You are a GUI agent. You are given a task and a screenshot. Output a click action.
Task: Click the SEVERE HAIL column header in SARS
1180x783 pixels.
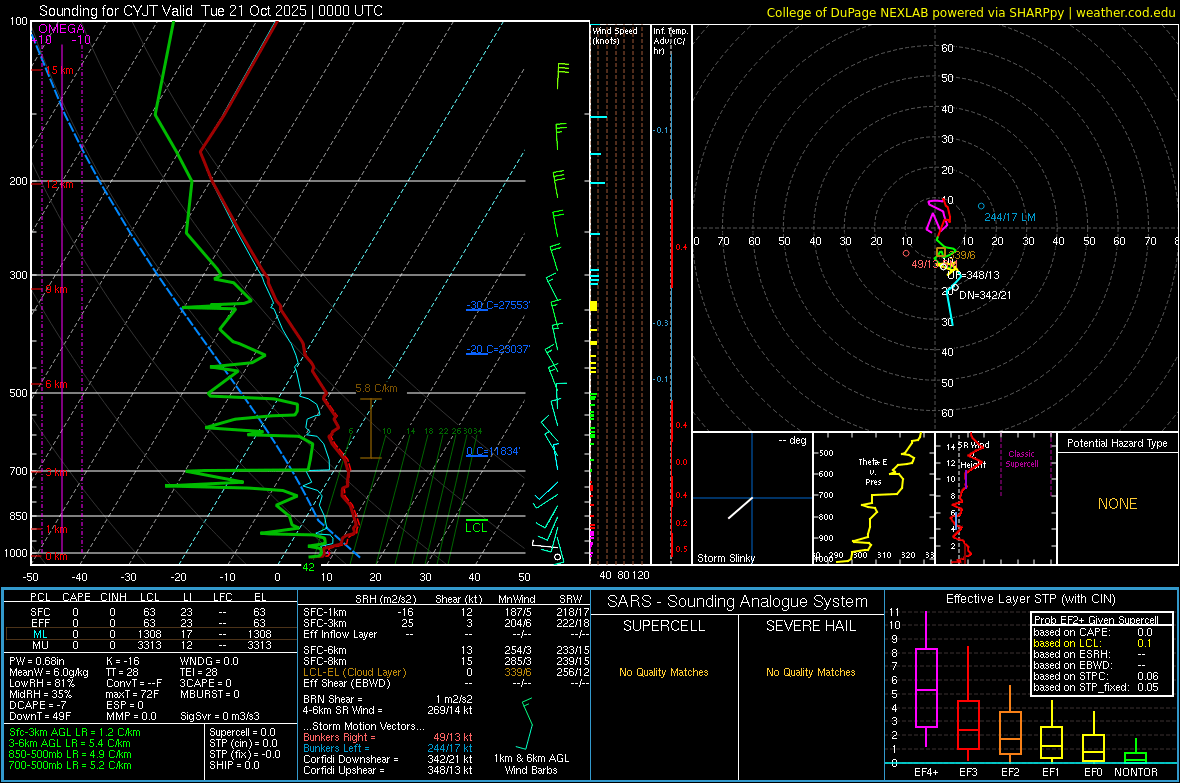[810, 626]
